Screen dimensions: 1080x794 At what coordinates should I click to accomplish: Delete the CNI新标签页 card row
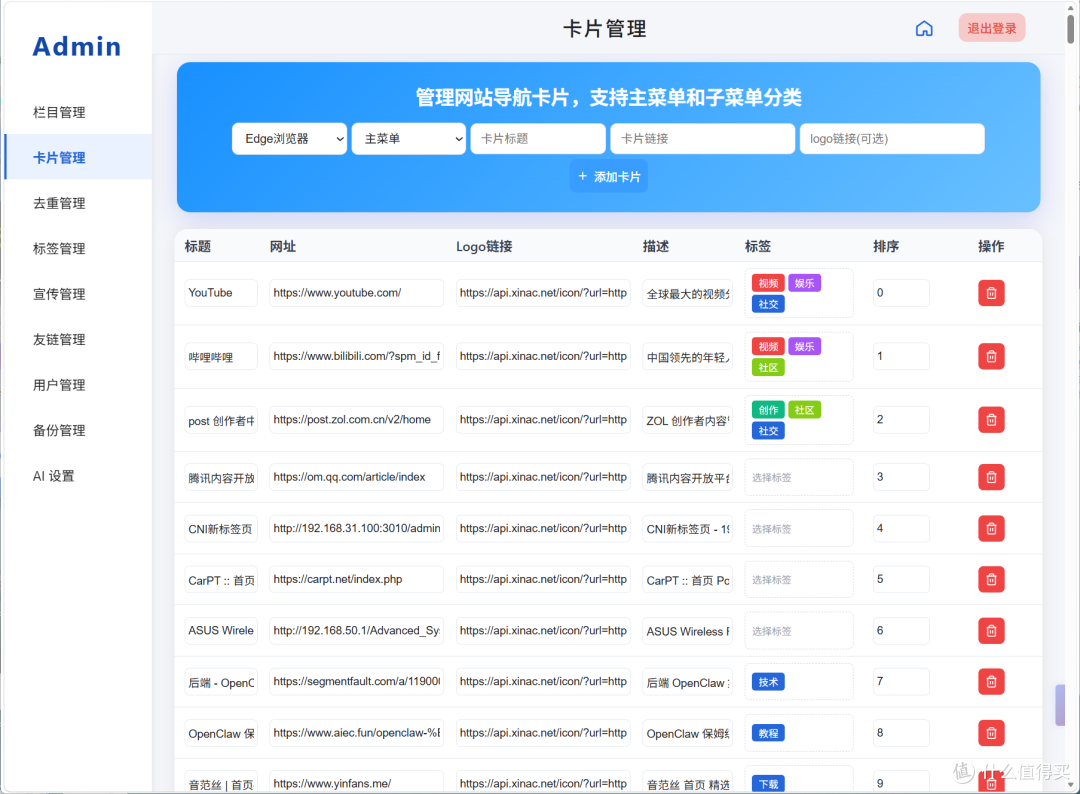point(991,528)
